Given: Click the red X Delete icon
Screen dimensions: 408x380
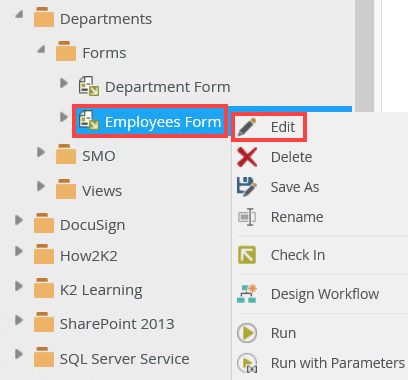Looking at the screenshot, I should (247, 157).
